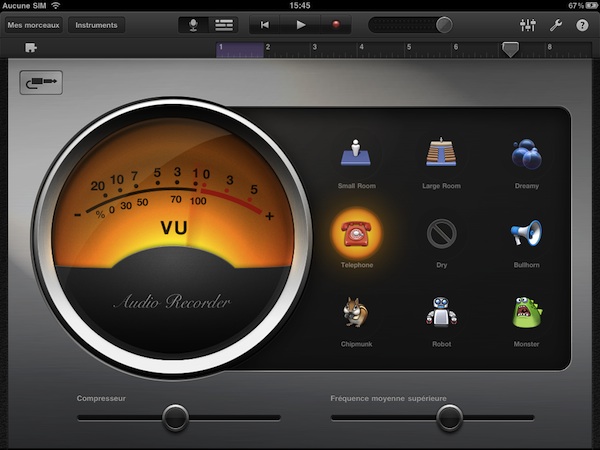Click the Compresseur slider knob
Image resolution: width=600 pixels, height=450 pixels.
click(175, 418)
